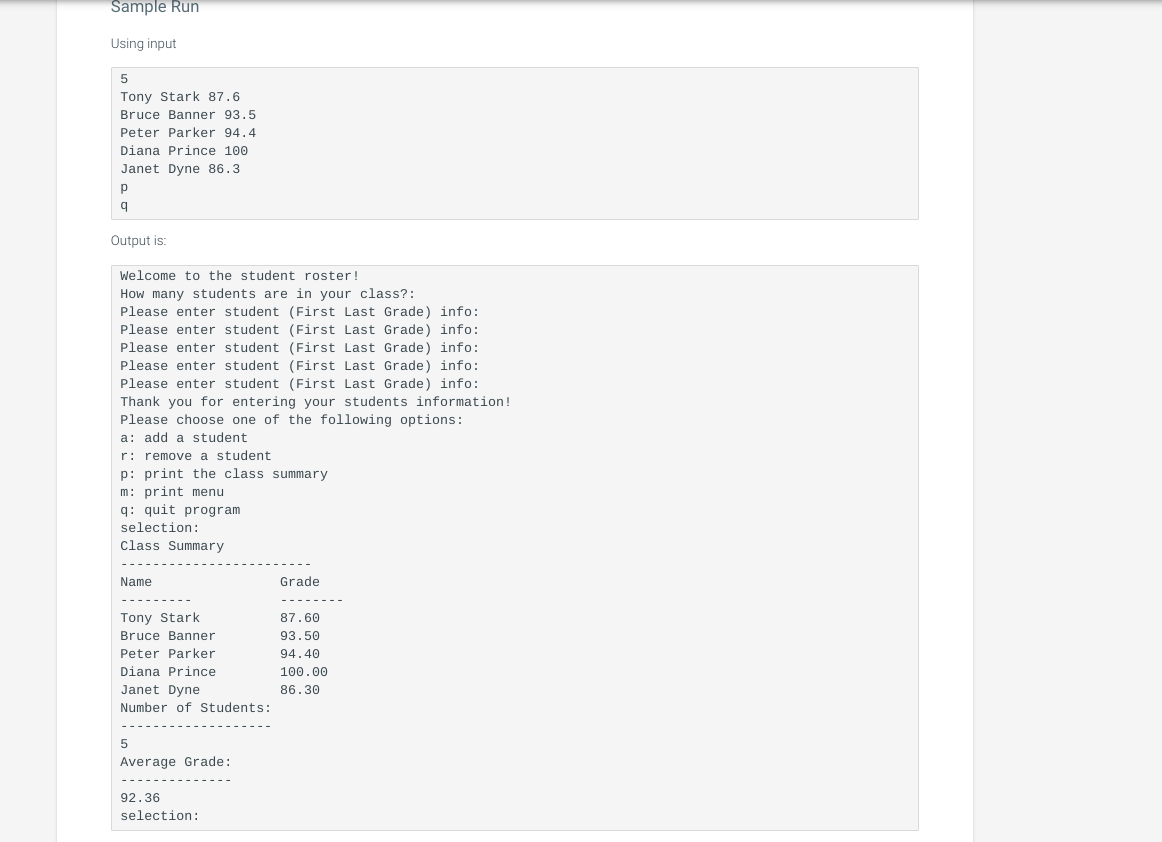Select the "Output is:" label
1162x842 pixels.
click(x=138, y=240)
